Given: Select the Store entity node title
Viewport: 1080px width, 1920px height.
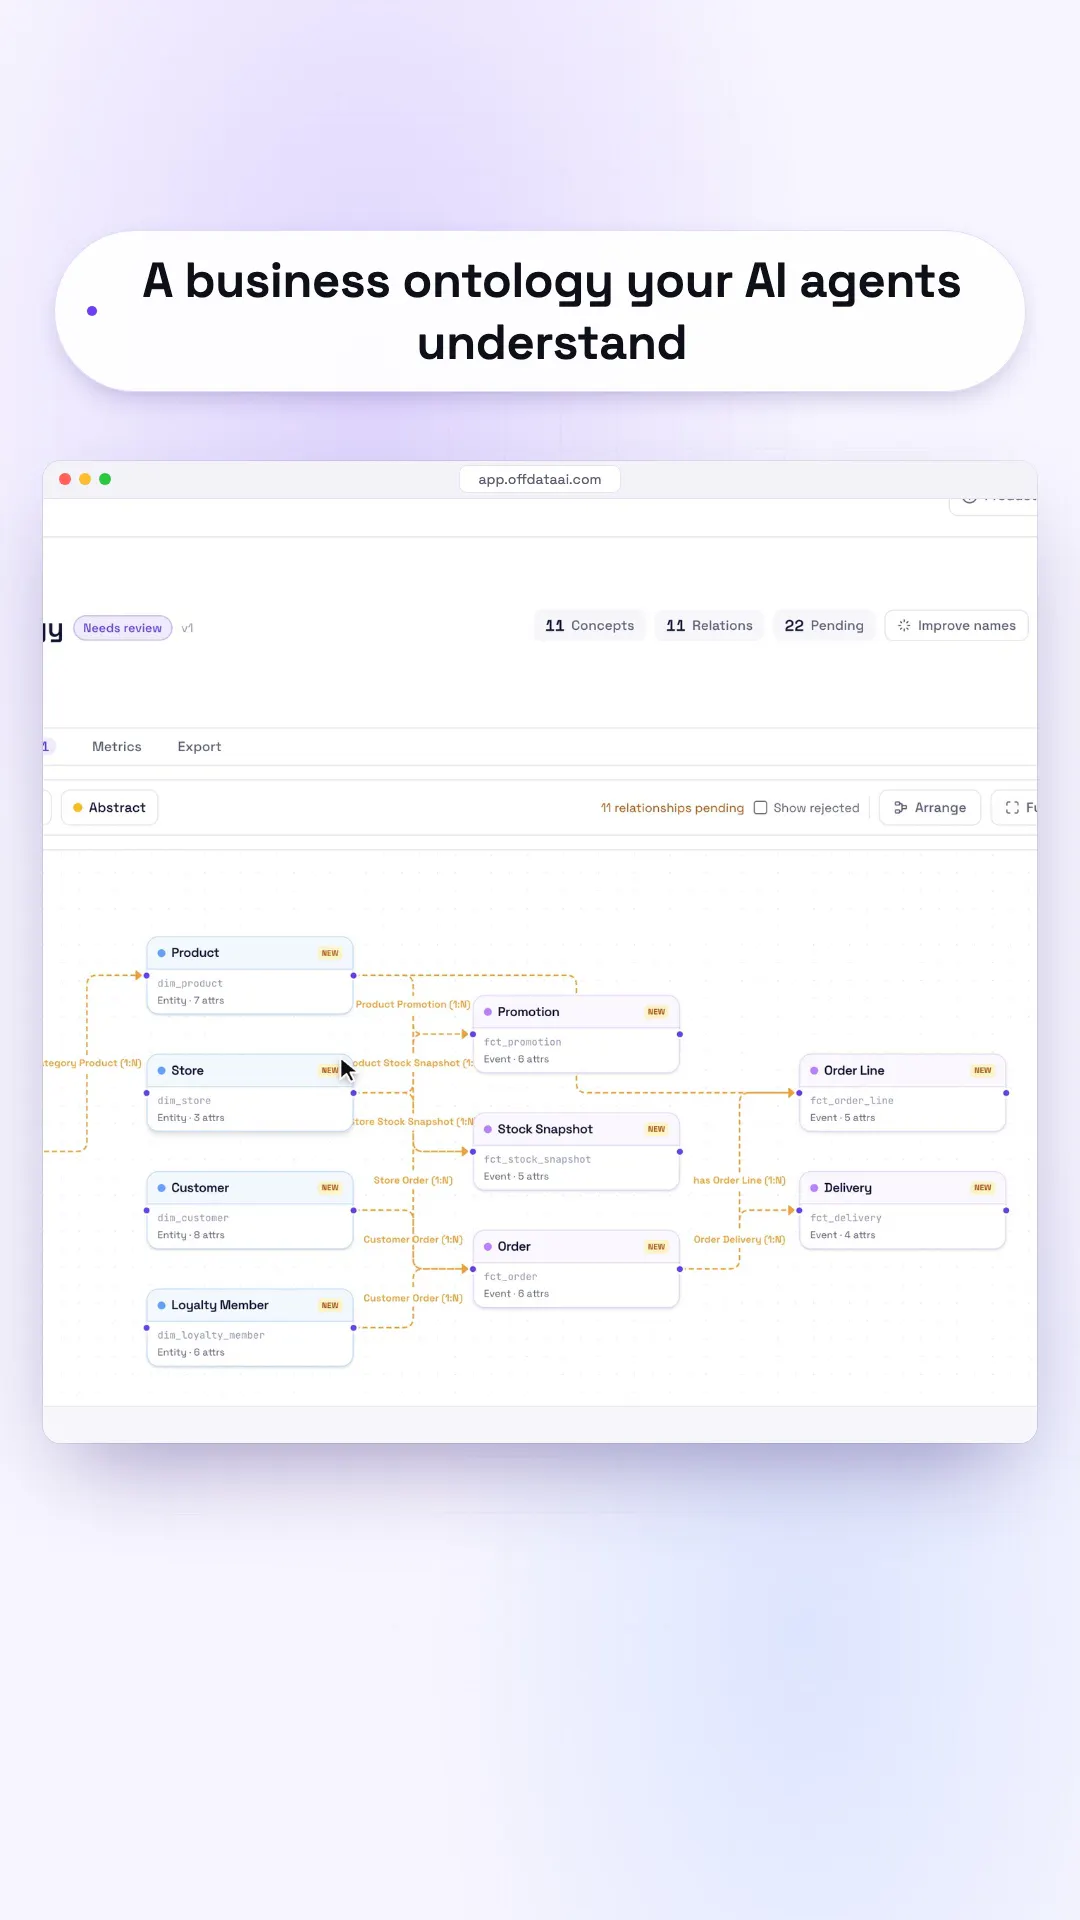Looking at the screenshot, I should tap(187, 1071).
